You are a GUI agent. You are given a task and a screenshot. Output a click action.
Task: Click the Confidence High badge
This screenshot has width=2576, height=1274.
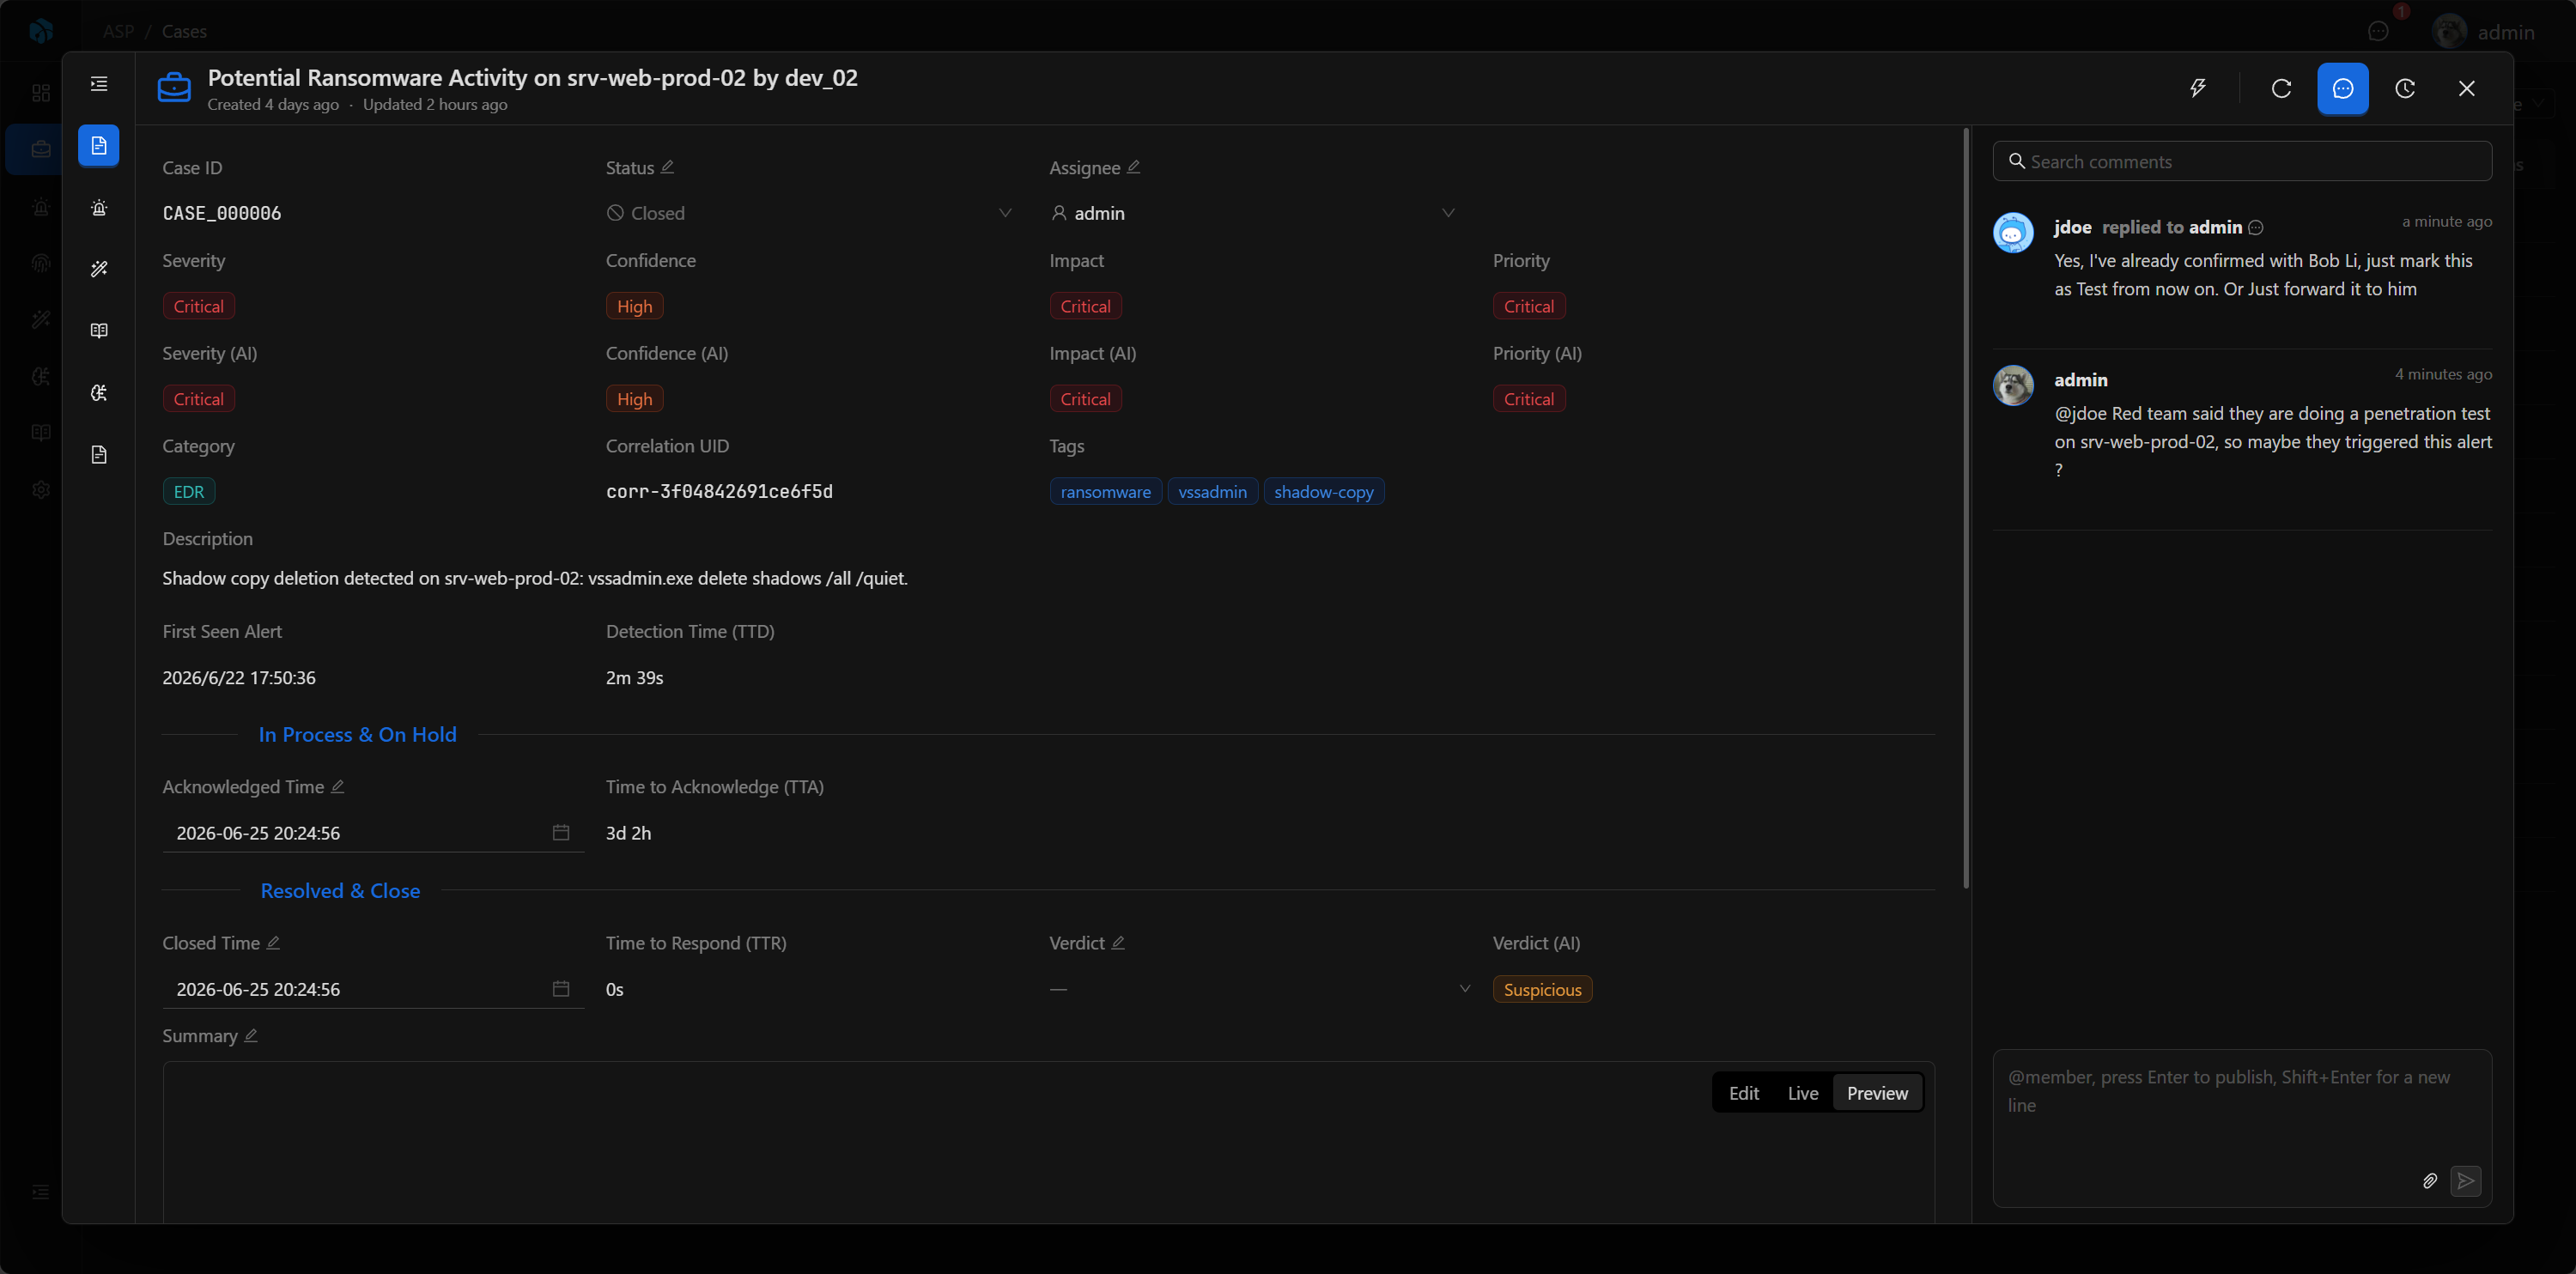(x=634, y=306)
